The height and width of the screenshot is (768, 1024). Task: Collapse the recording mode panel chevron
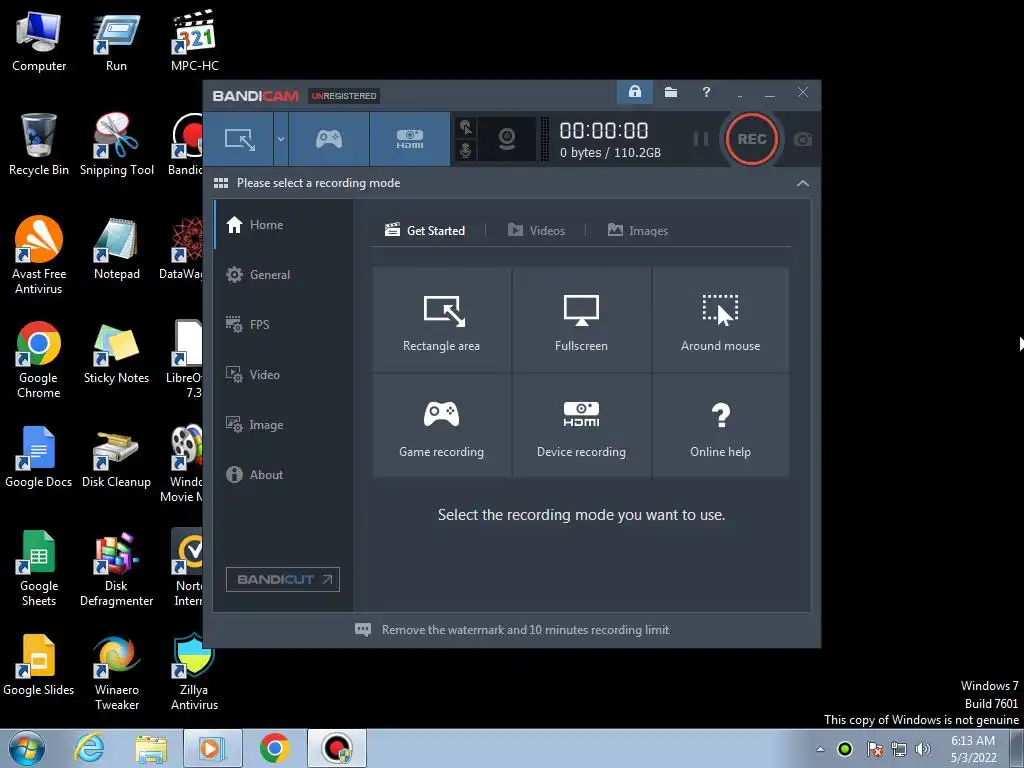point(803,184)
